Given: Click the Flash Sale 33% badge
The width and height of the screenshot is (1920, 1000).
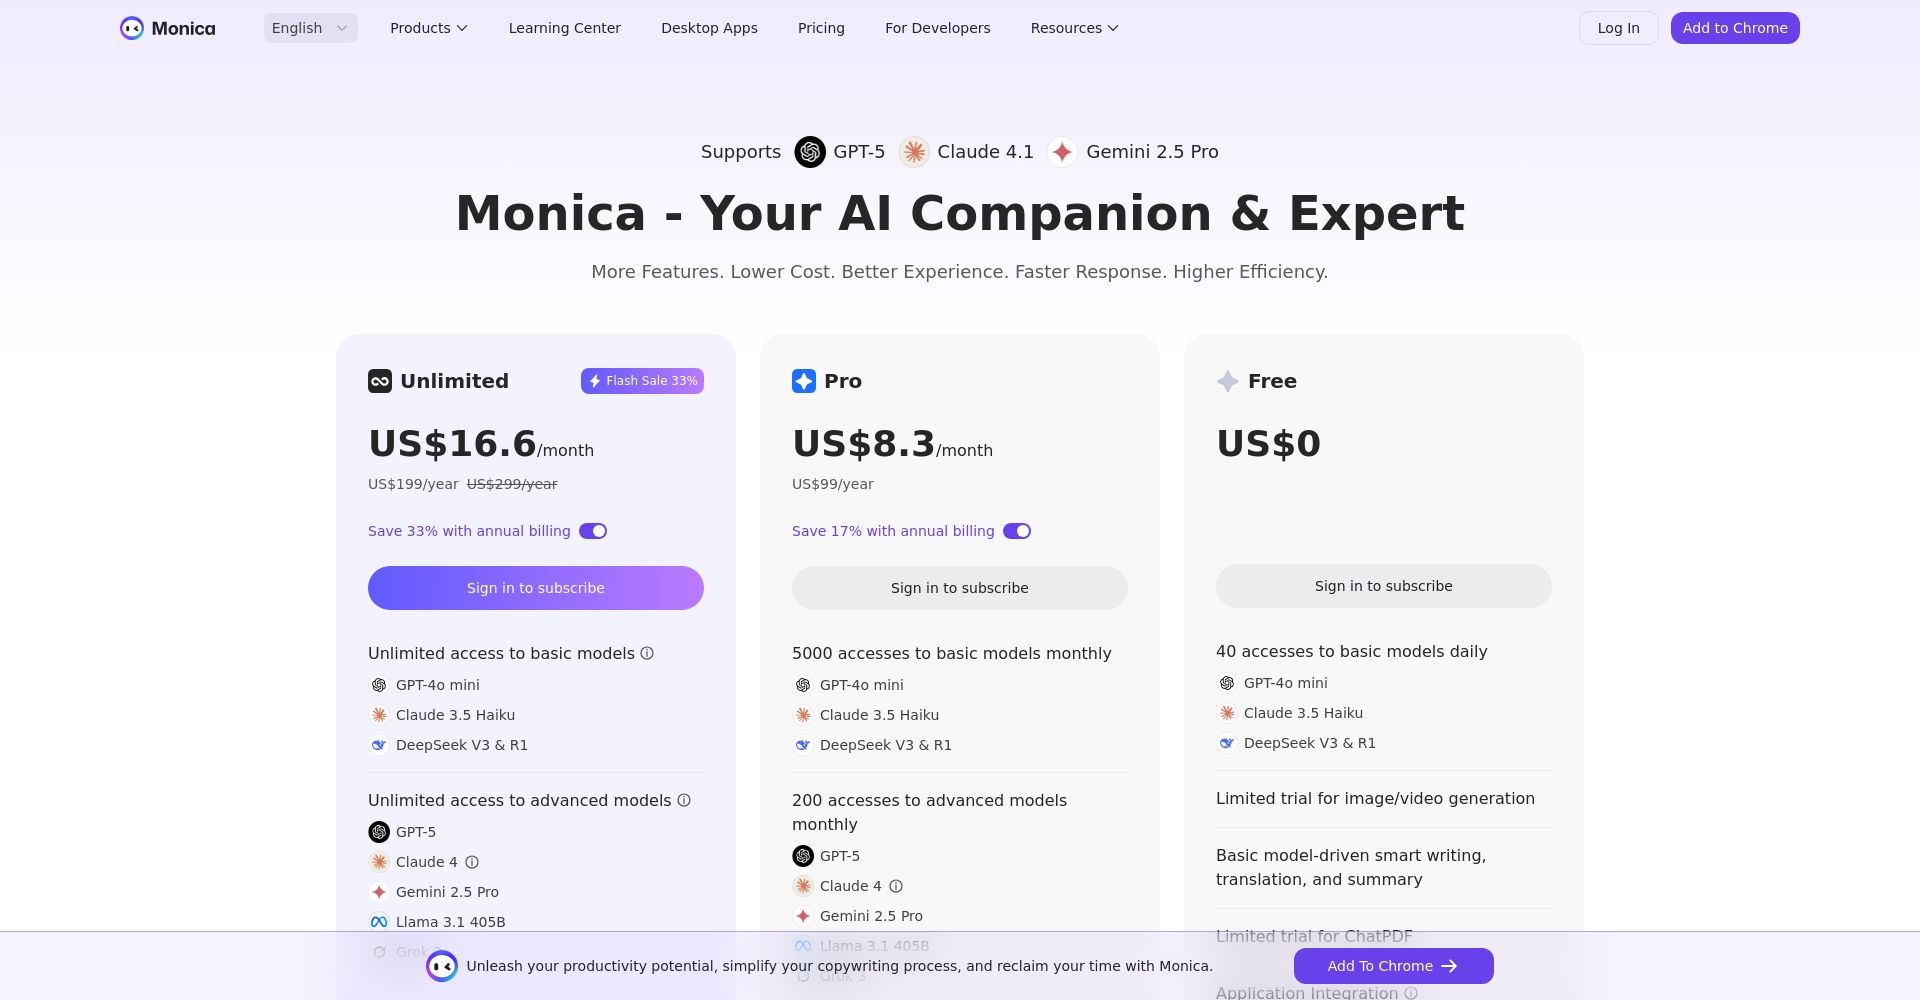Looking at the screenshot, I should pos(642,381).
